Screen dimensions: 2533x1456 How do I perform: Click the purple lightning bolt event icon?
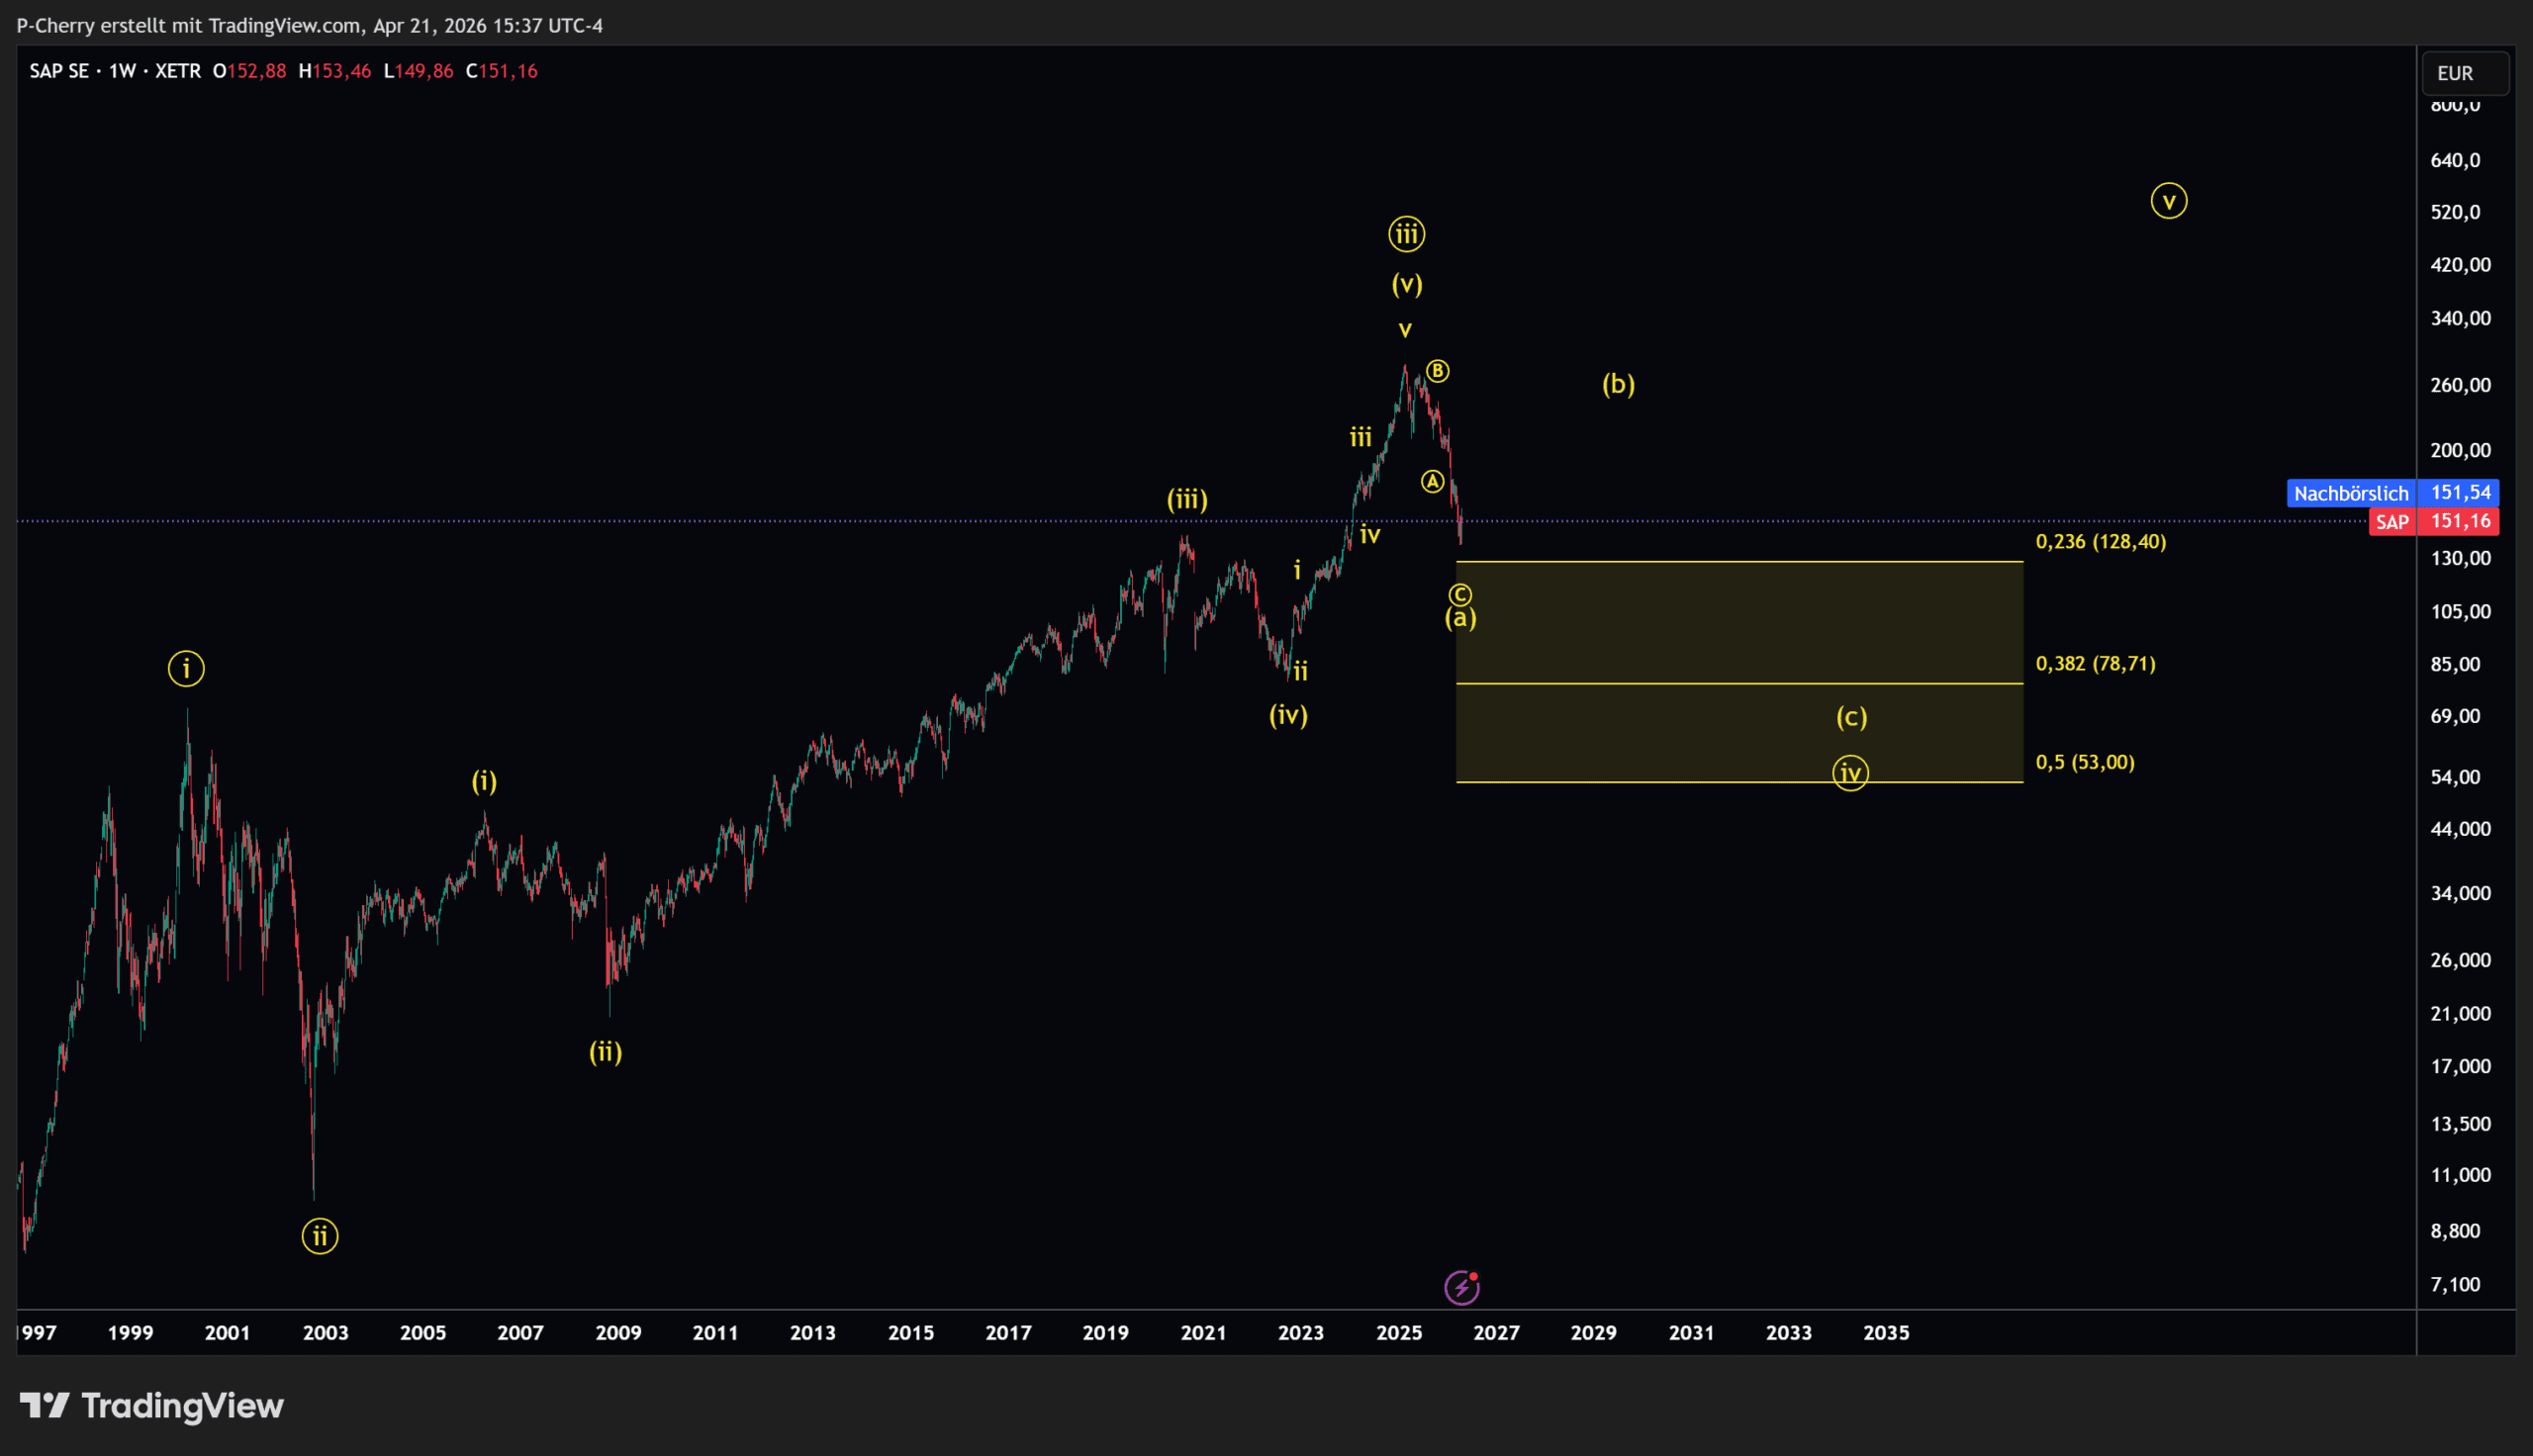[x=1461, y=1288]
